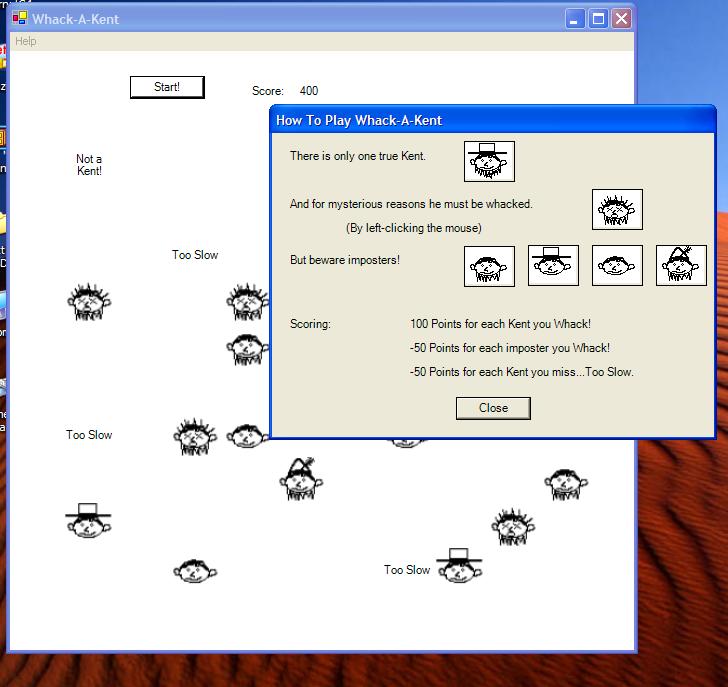The width and height of the screenshot is (728, 687).
Task: Click the Whack-A-Kent title bar application icon
Action: [x=20, y=19]
